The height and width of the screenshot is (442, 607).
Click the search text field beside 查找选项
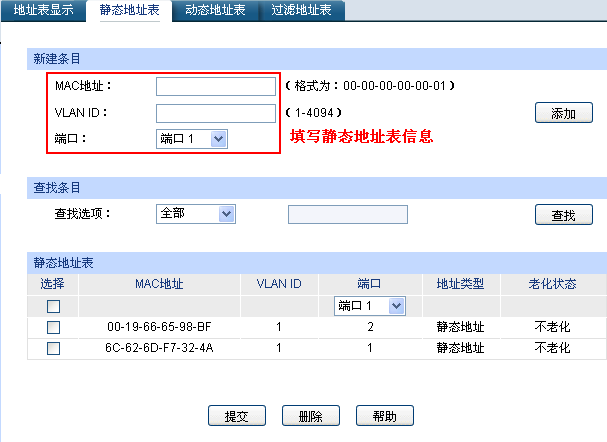point(348,214)
